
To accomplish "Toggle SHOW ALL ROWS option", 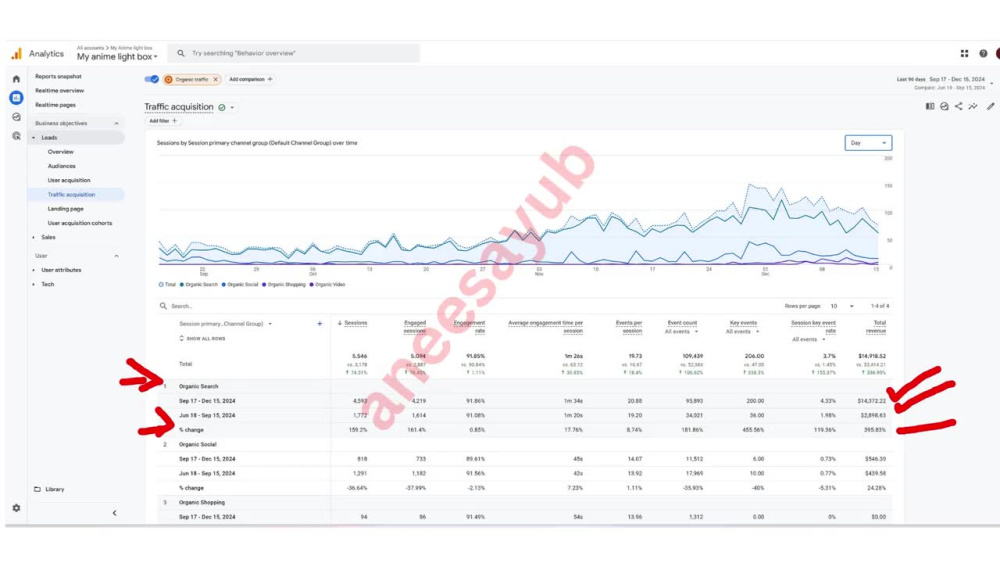I will 202,339.
